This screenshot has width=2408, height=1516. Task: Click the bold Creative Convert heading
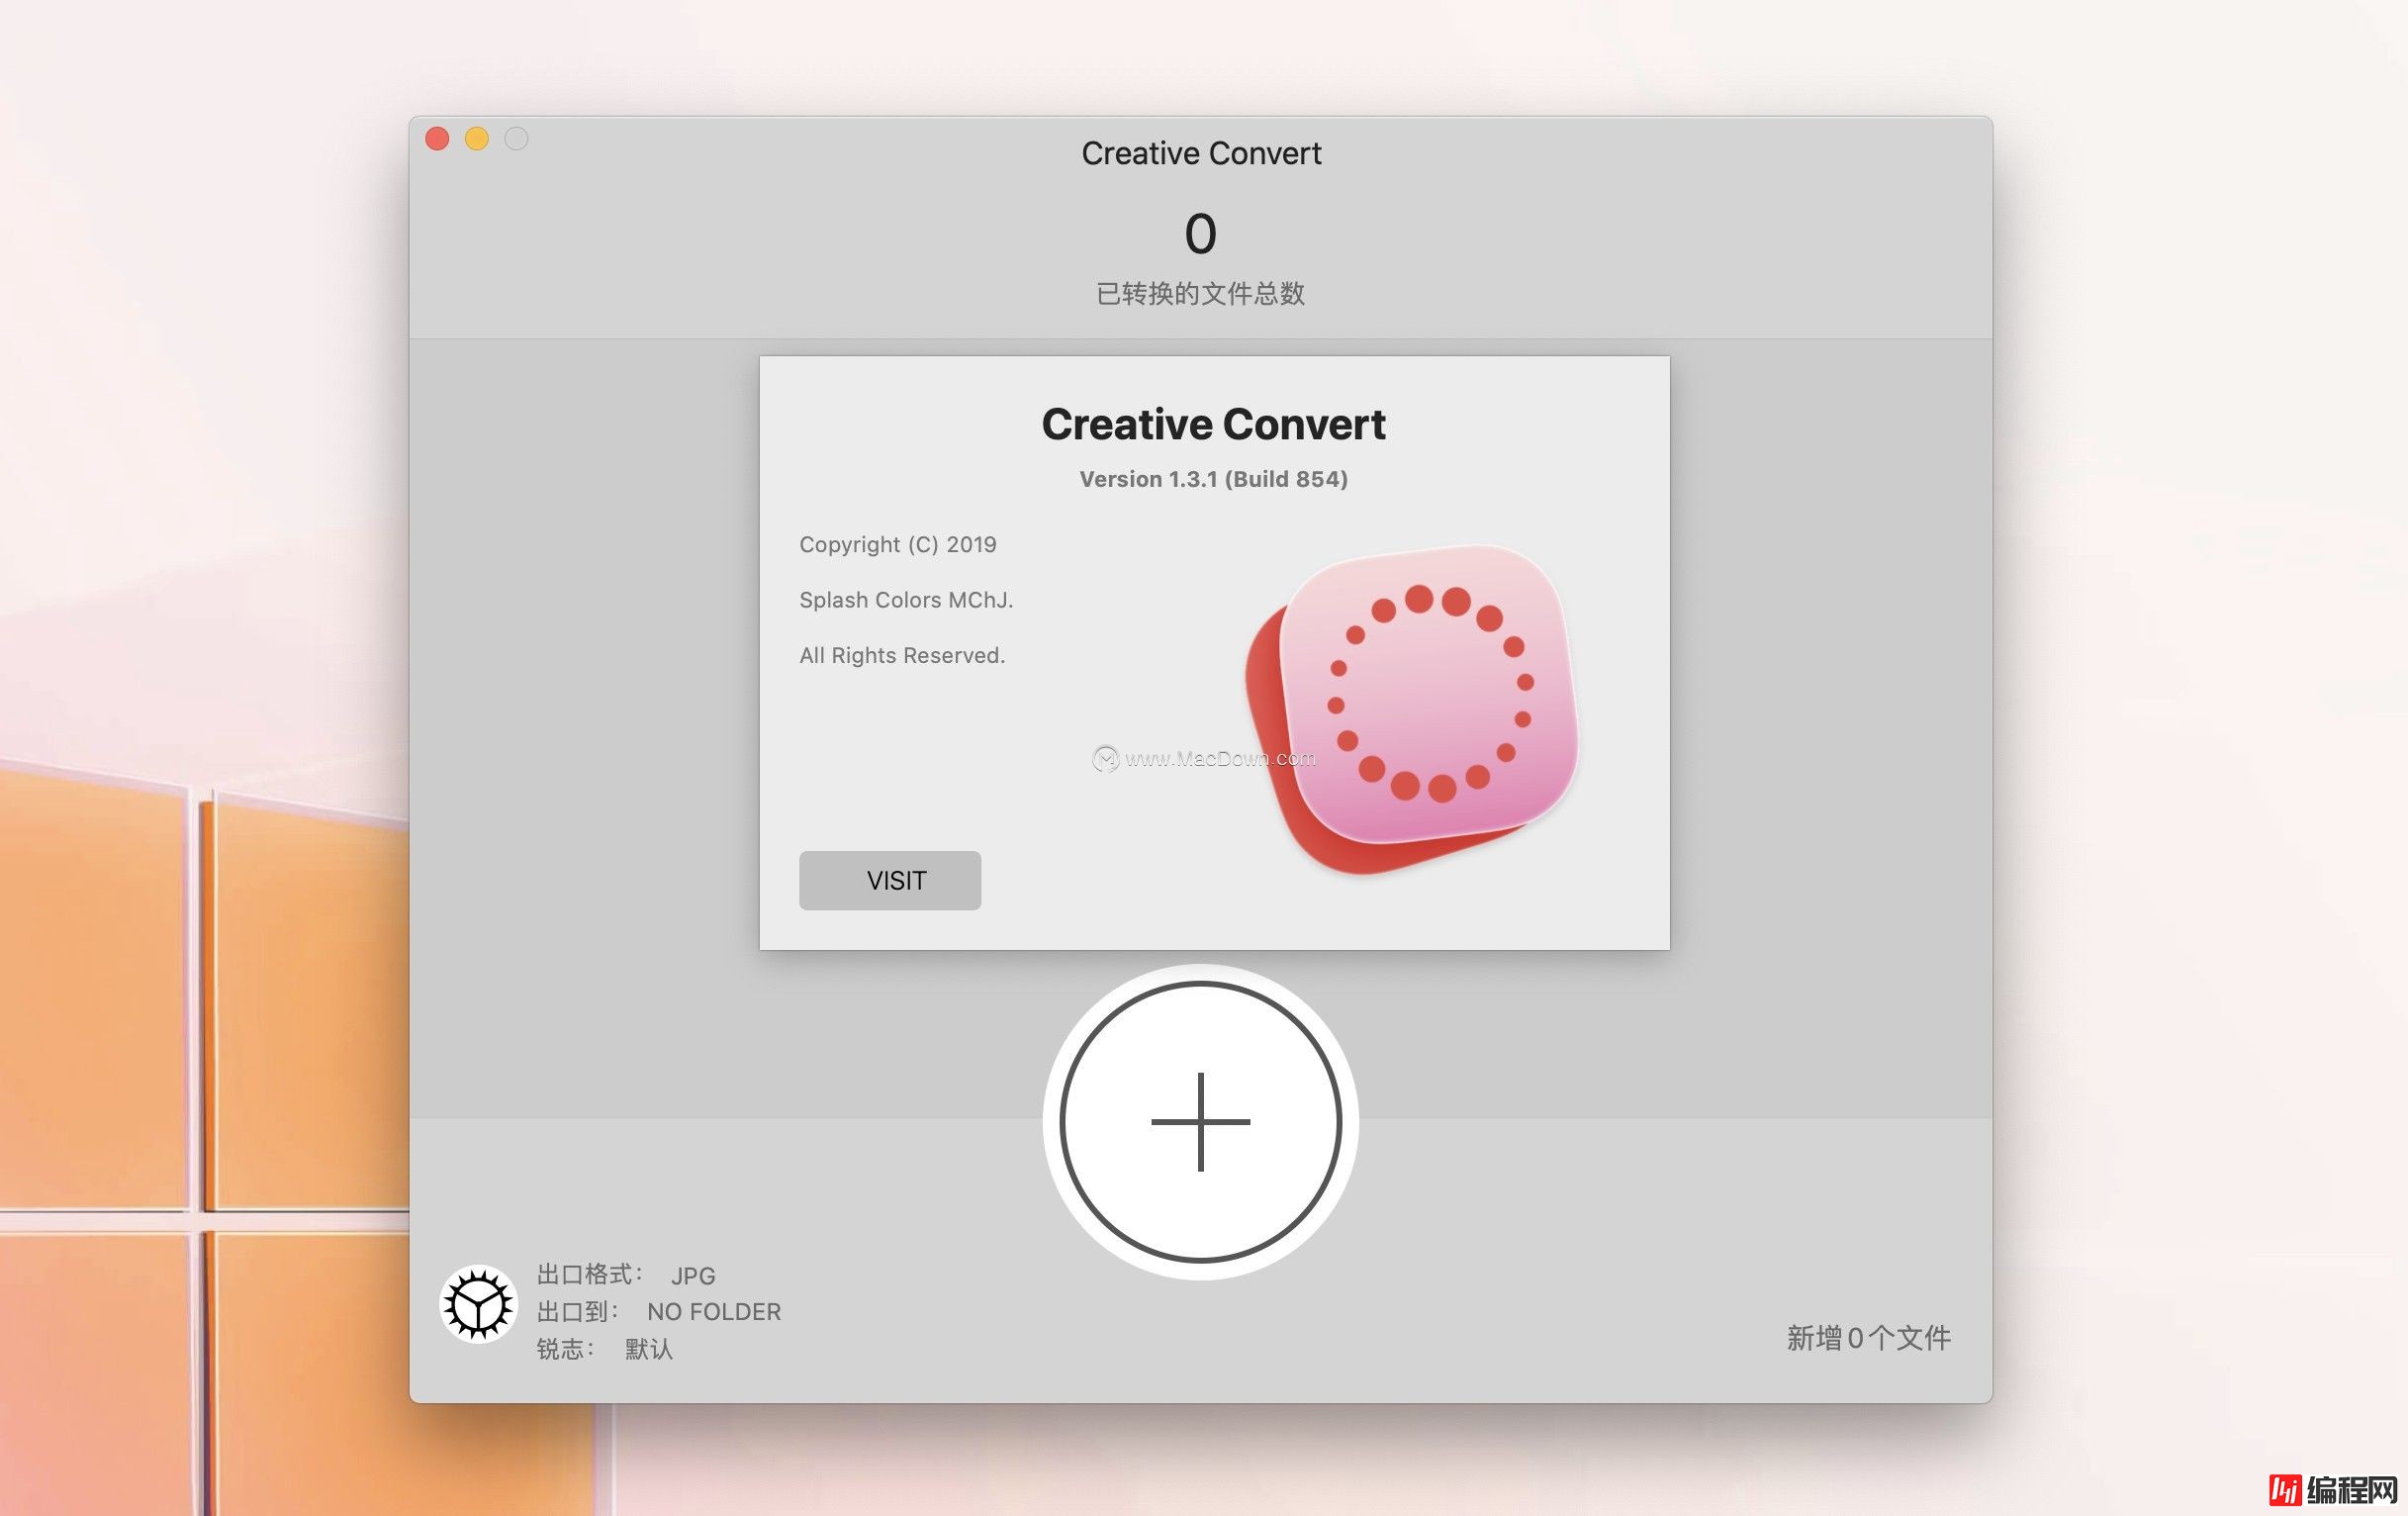(x=1213, y=424)
